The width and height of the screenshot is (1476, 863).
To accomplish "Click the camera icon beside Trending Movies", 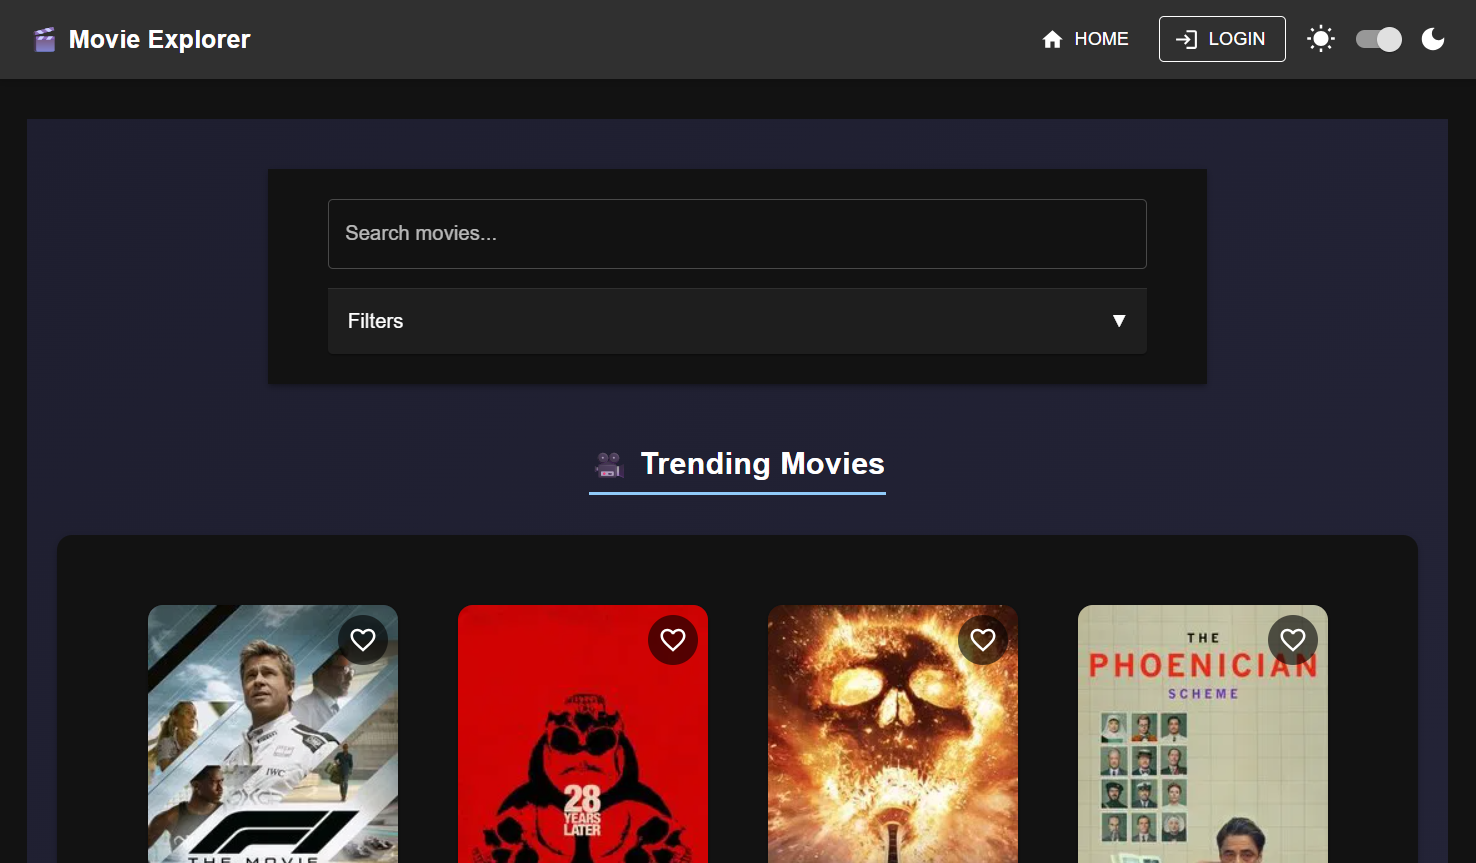I will pyautogui.click(x=609, y=465).
